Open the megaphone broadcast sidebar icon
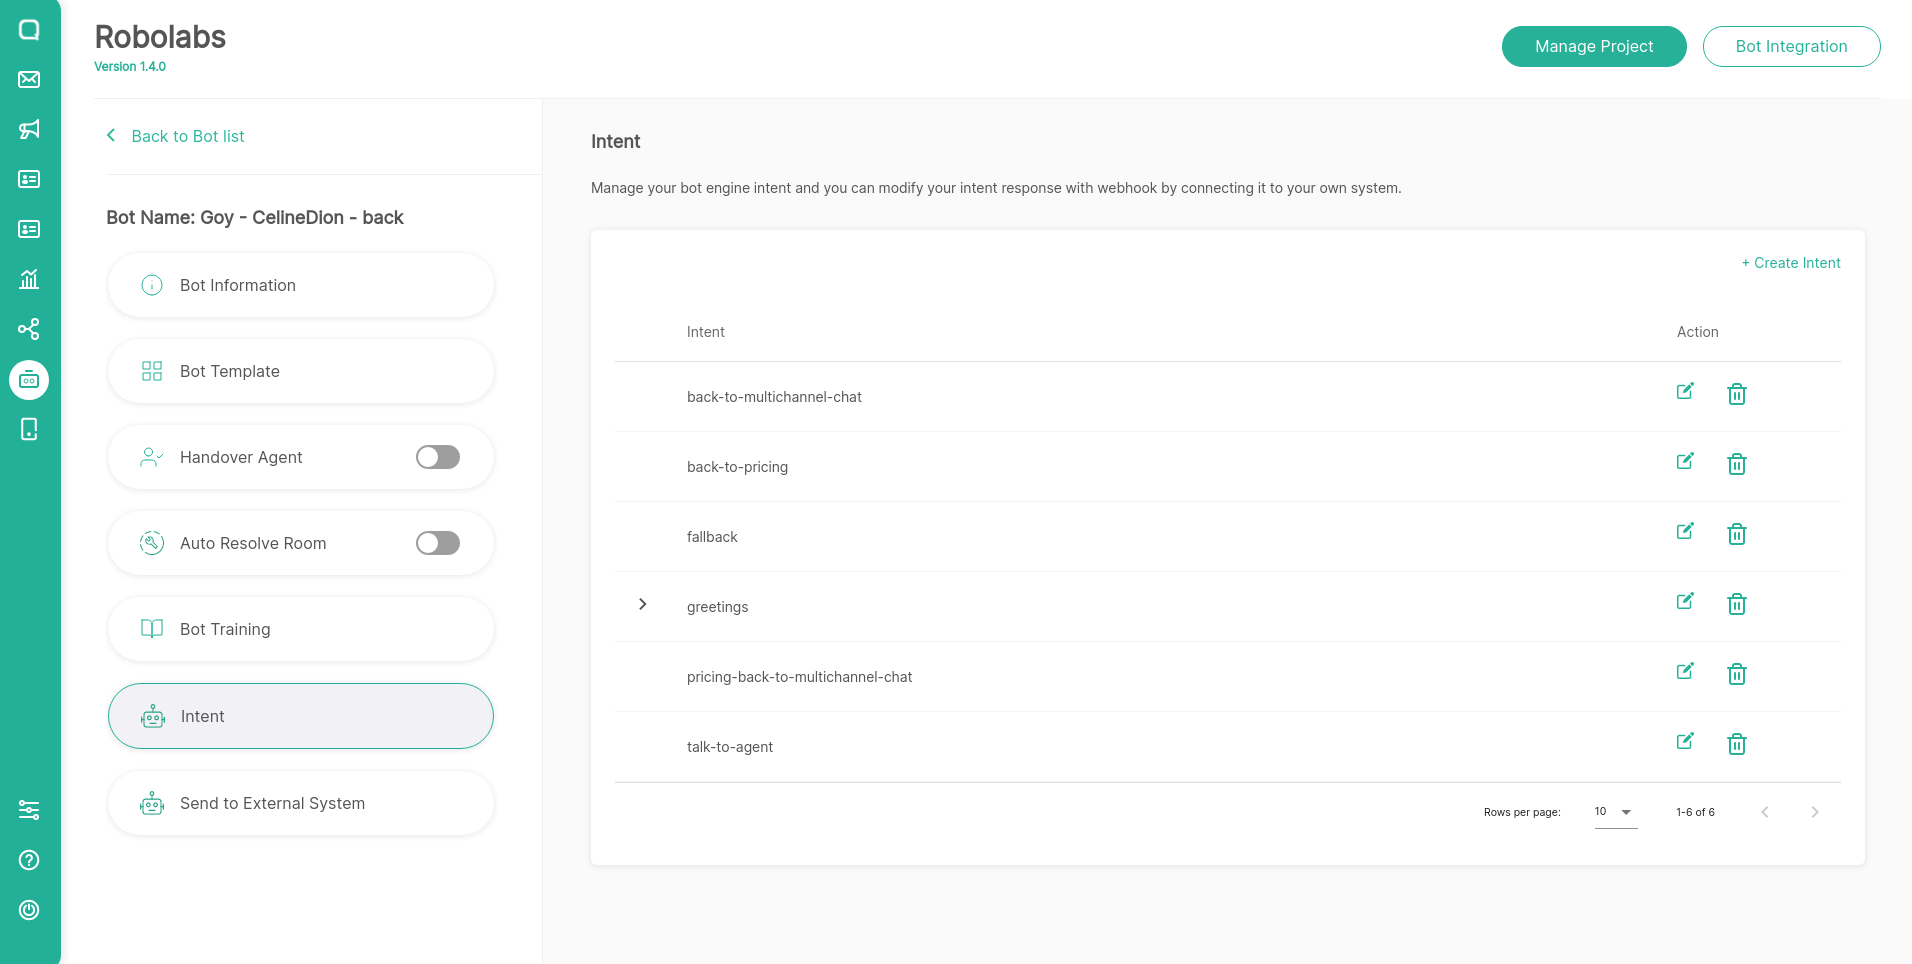The image size is (1912, 964). (29, 129)
